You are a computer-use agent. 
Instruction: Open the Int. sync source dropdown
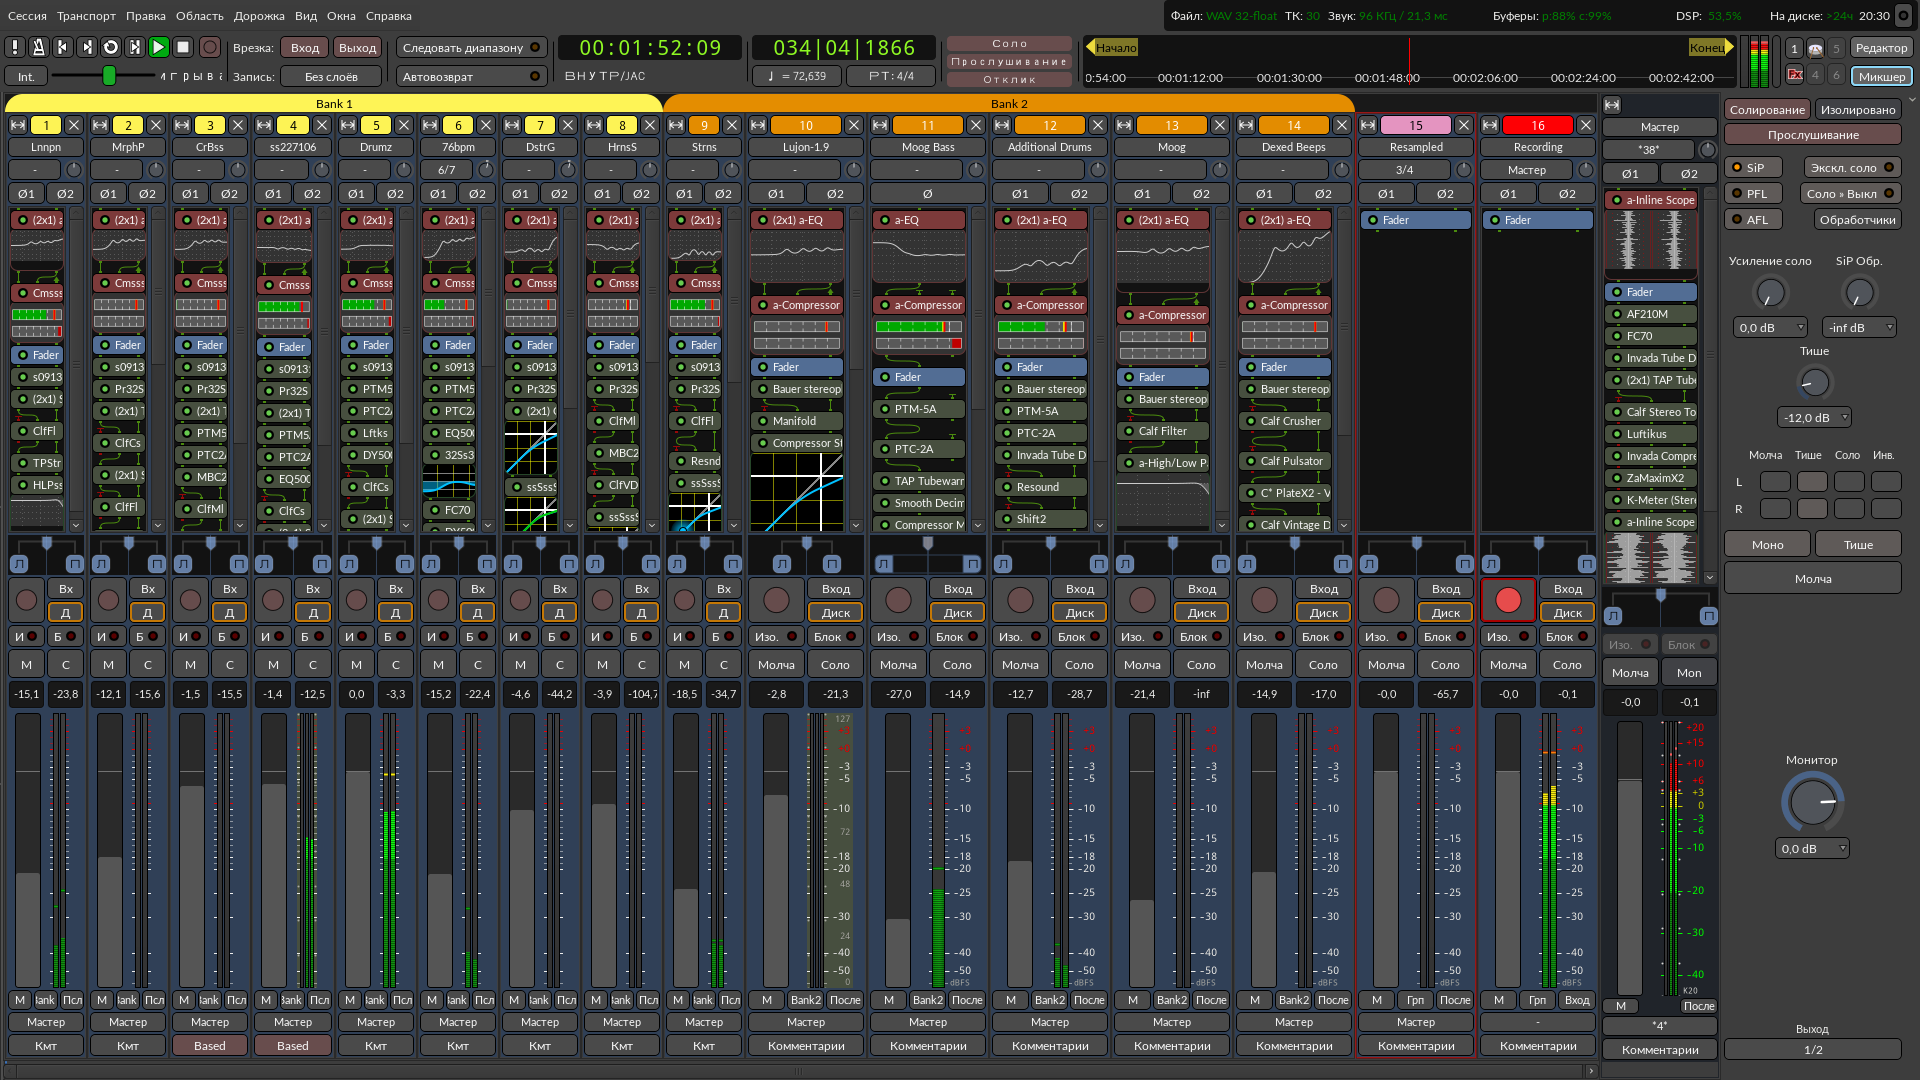[26, 76]
